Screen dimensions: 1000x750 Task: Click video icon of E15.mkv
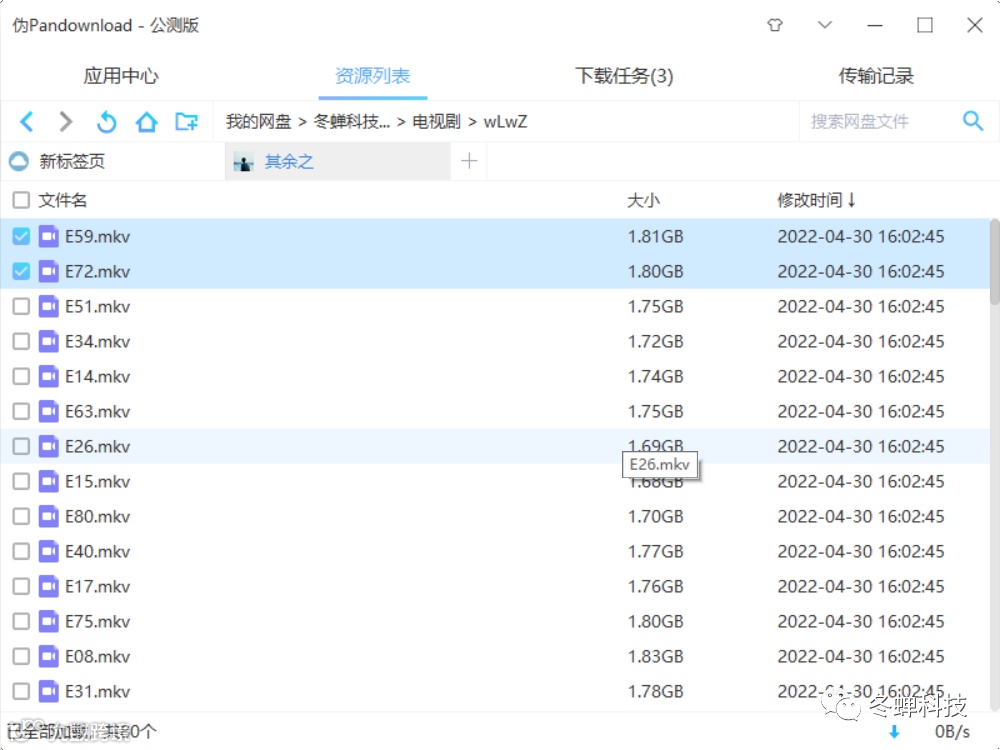pos(48,482)
